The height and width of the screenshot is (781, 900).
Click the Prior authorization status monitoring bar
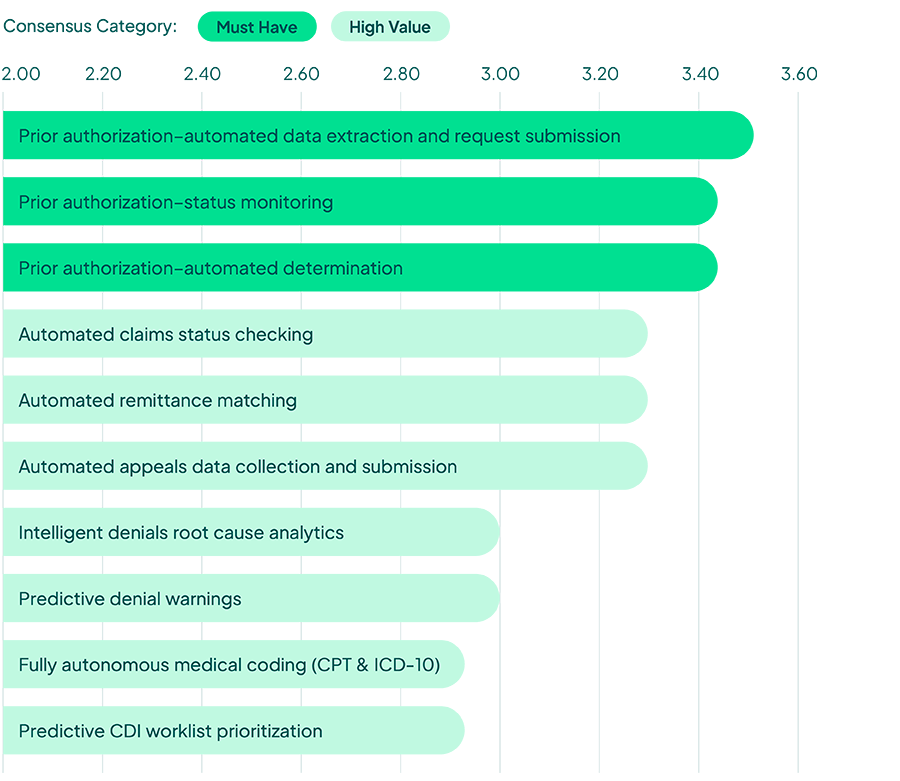click(x=360, y=202)
